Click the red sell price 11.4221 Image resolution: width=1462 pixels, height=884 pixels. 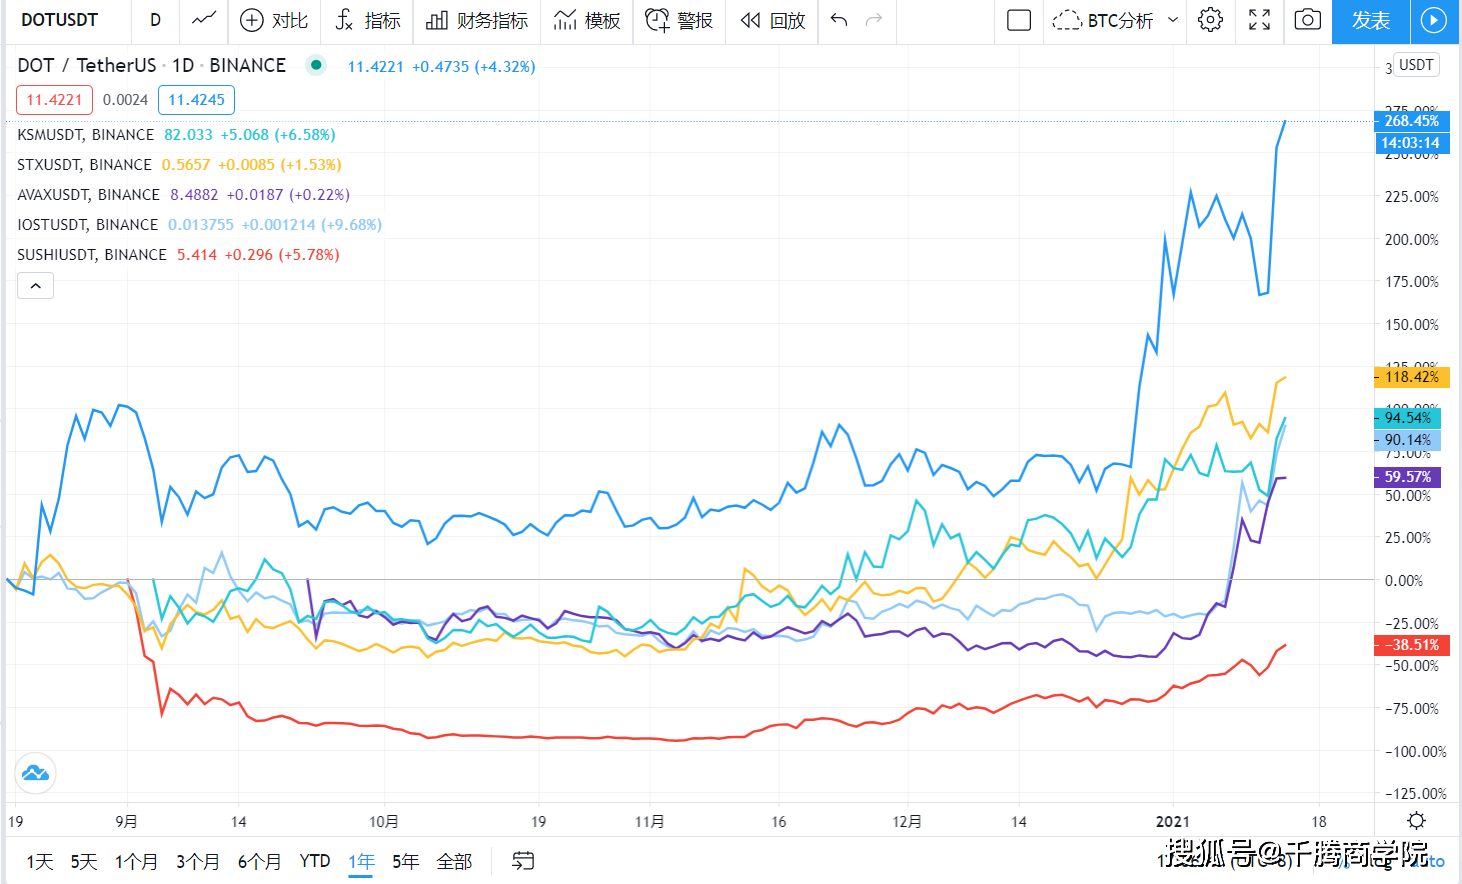pos(54,100)
